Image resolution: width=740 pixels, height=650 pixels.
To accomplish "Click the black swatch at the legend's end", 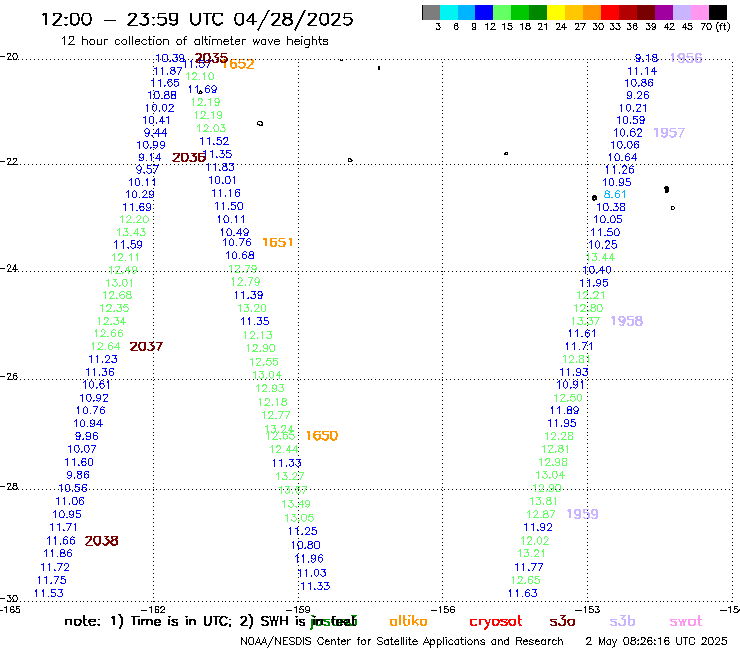I will pos(718,12).
